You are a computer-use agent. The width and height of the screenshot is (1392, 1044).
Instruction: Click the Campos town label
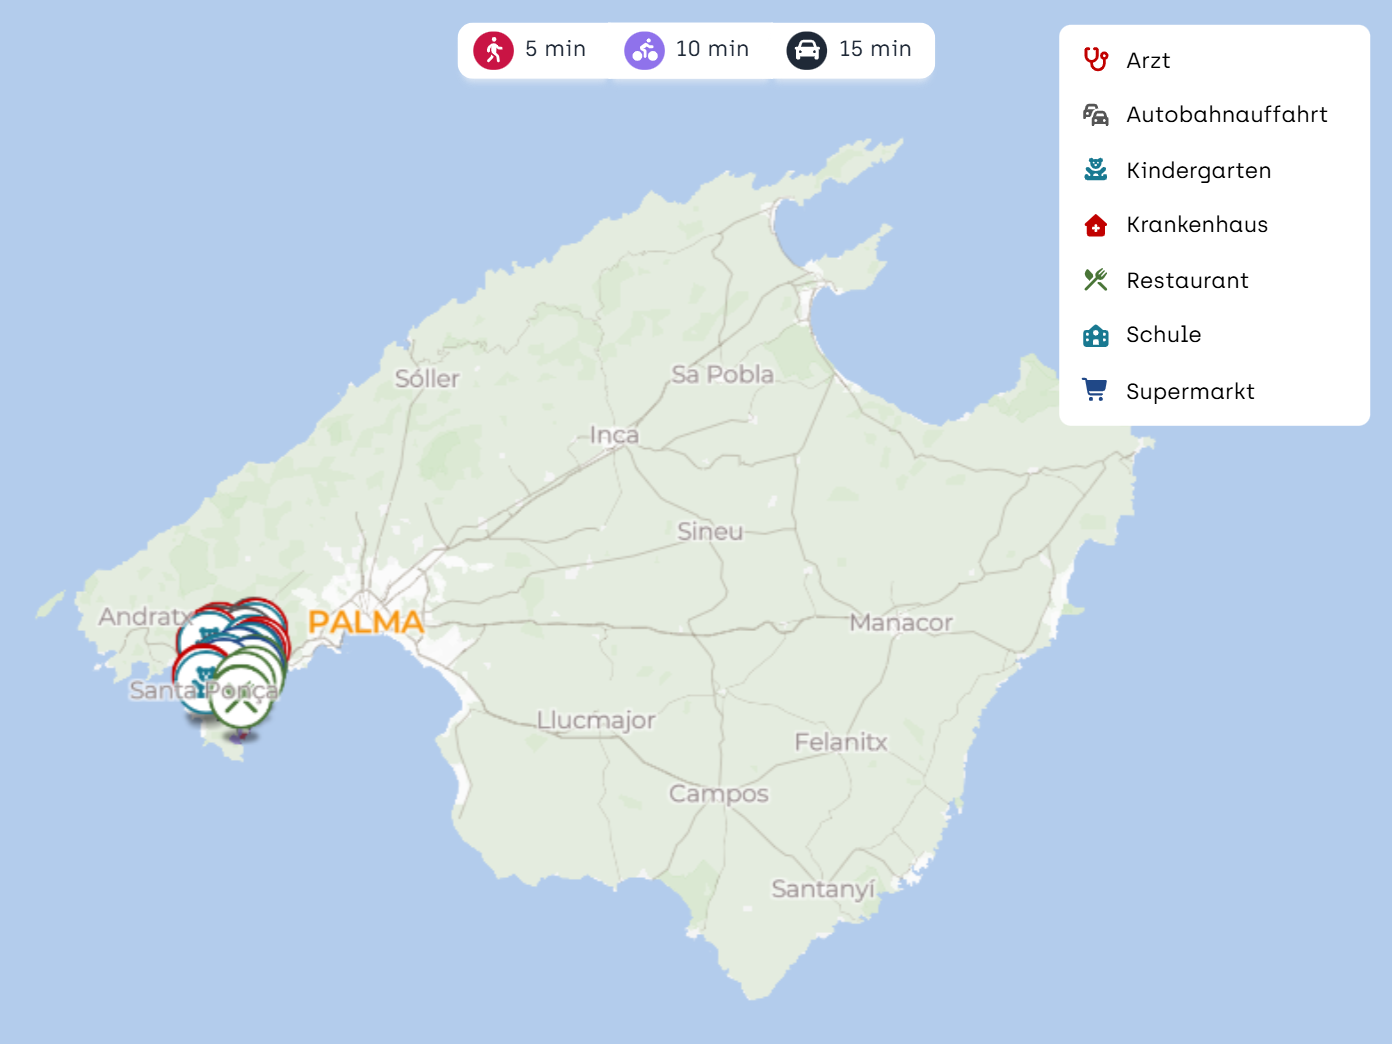(718, 794)
